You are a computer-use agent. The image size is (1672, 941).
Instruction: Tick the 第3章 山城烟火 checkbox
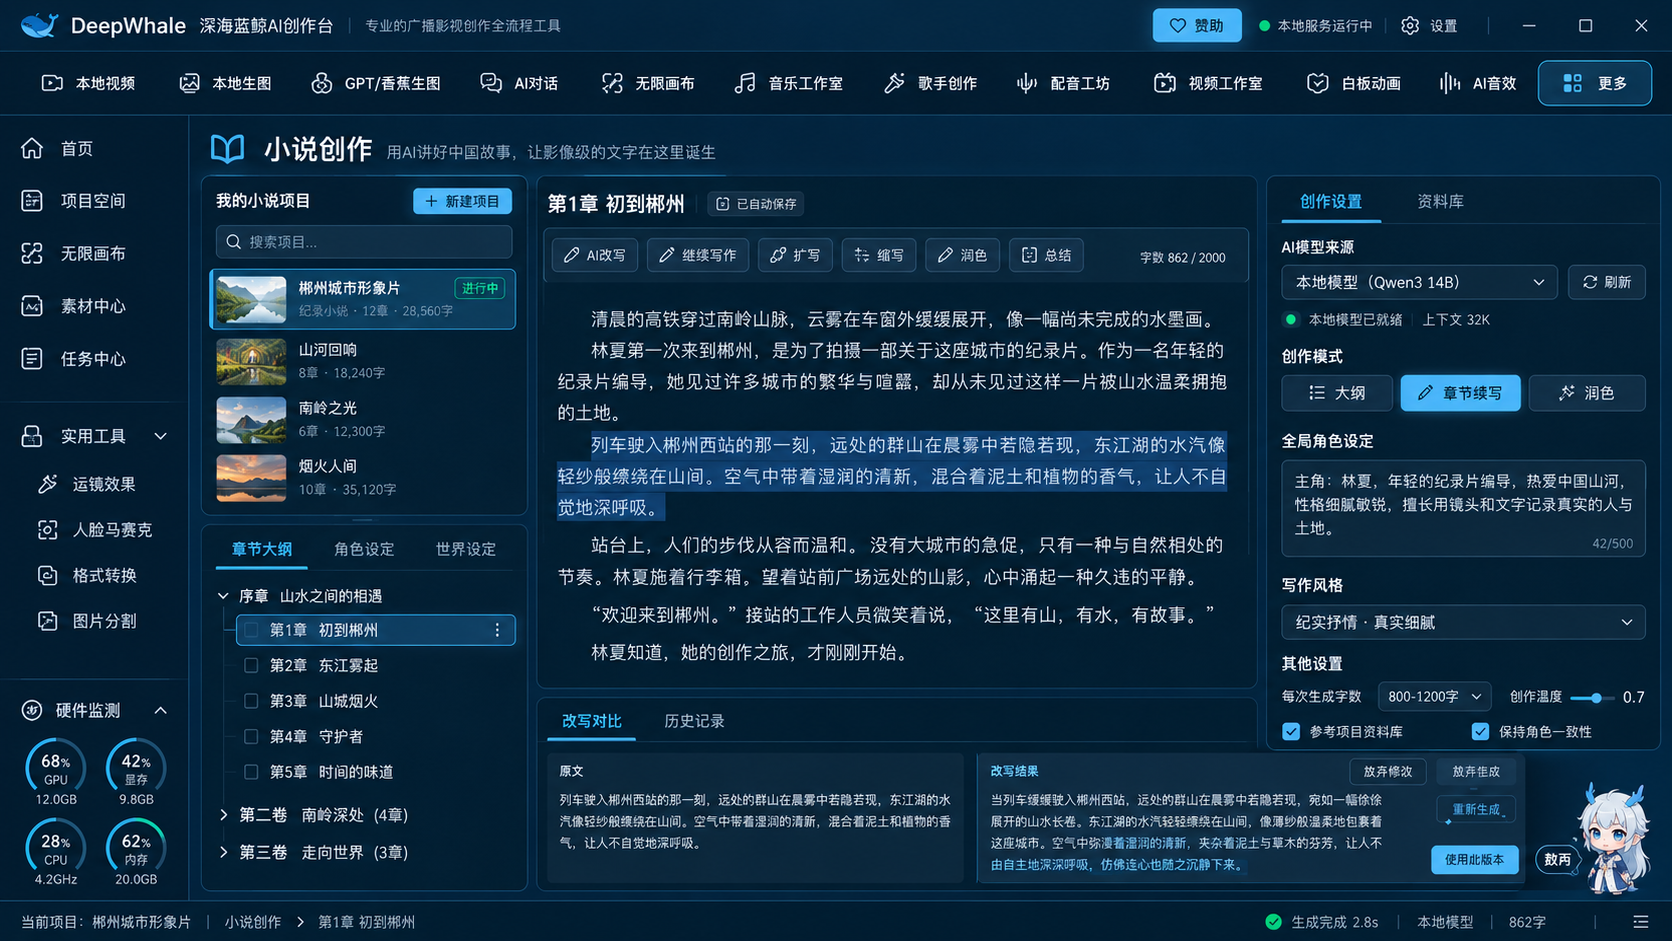[251, 701]
